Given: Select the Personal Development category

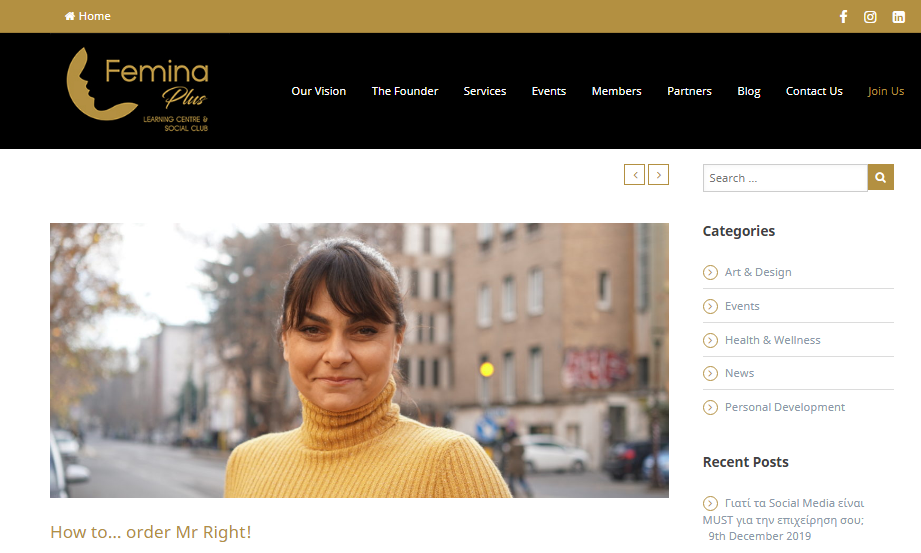Looking at the screenshot, I should coord(785,407).
